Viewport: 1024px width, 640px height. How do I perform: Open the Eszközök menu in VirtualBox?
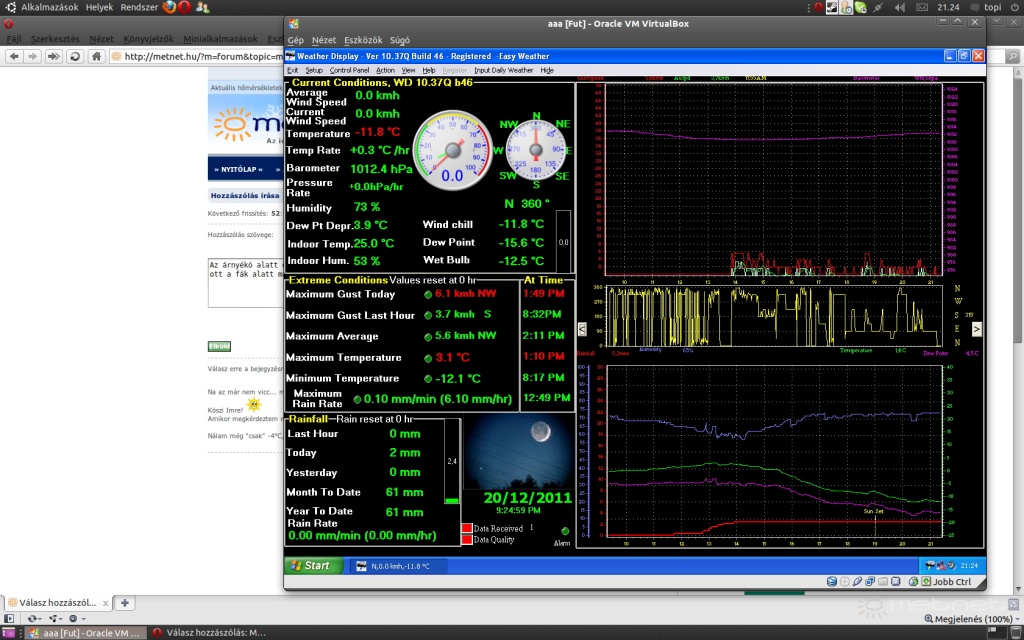(x=362, y=41)
